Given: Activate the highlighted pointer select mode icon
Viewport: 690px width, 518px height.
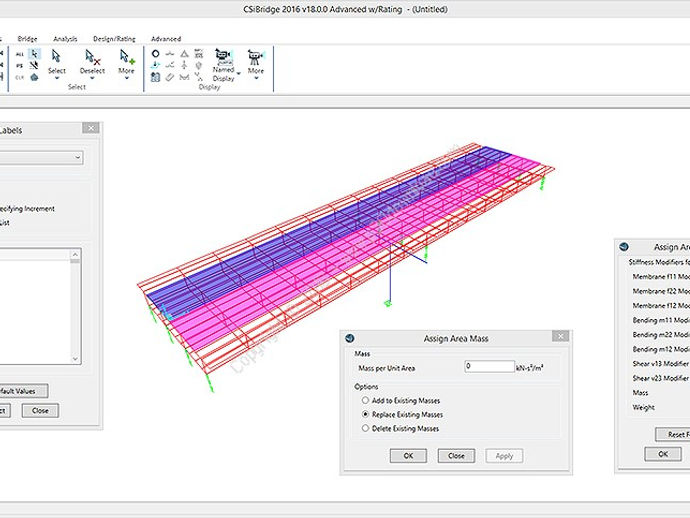Looking at the screenshot, I should (x=34, y=54).
